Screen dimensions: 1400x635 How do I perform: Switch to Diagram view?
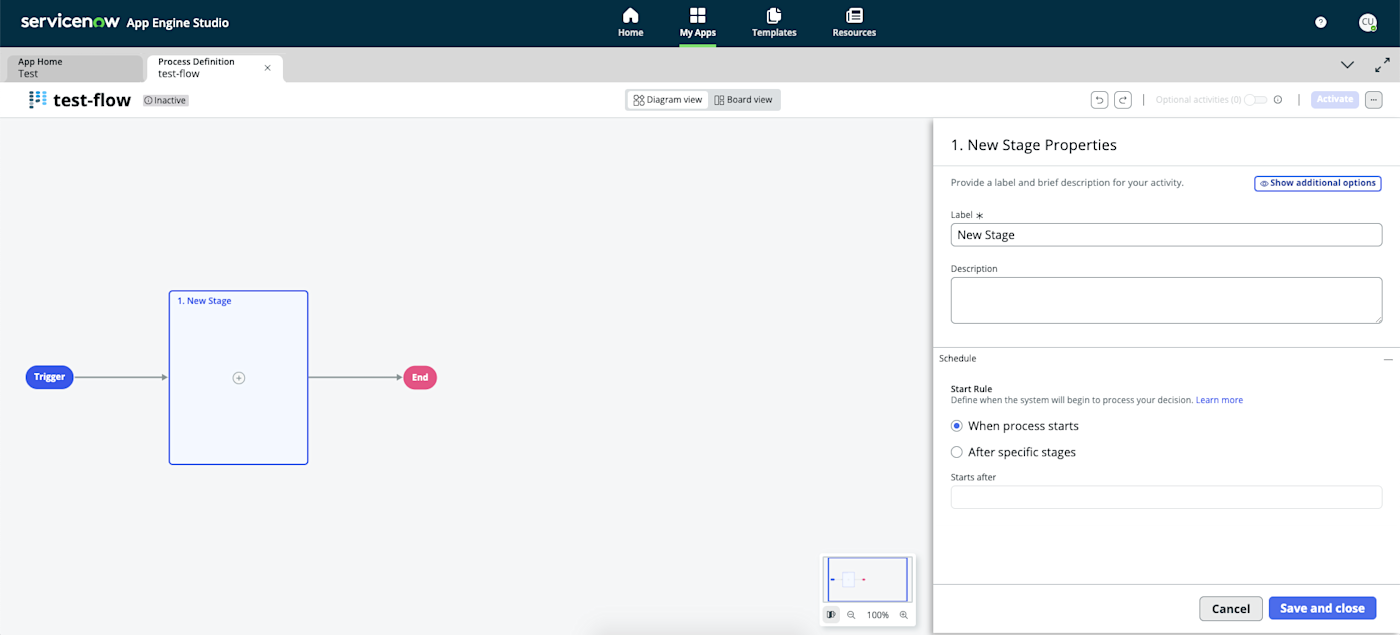click(x=668, y=100)
